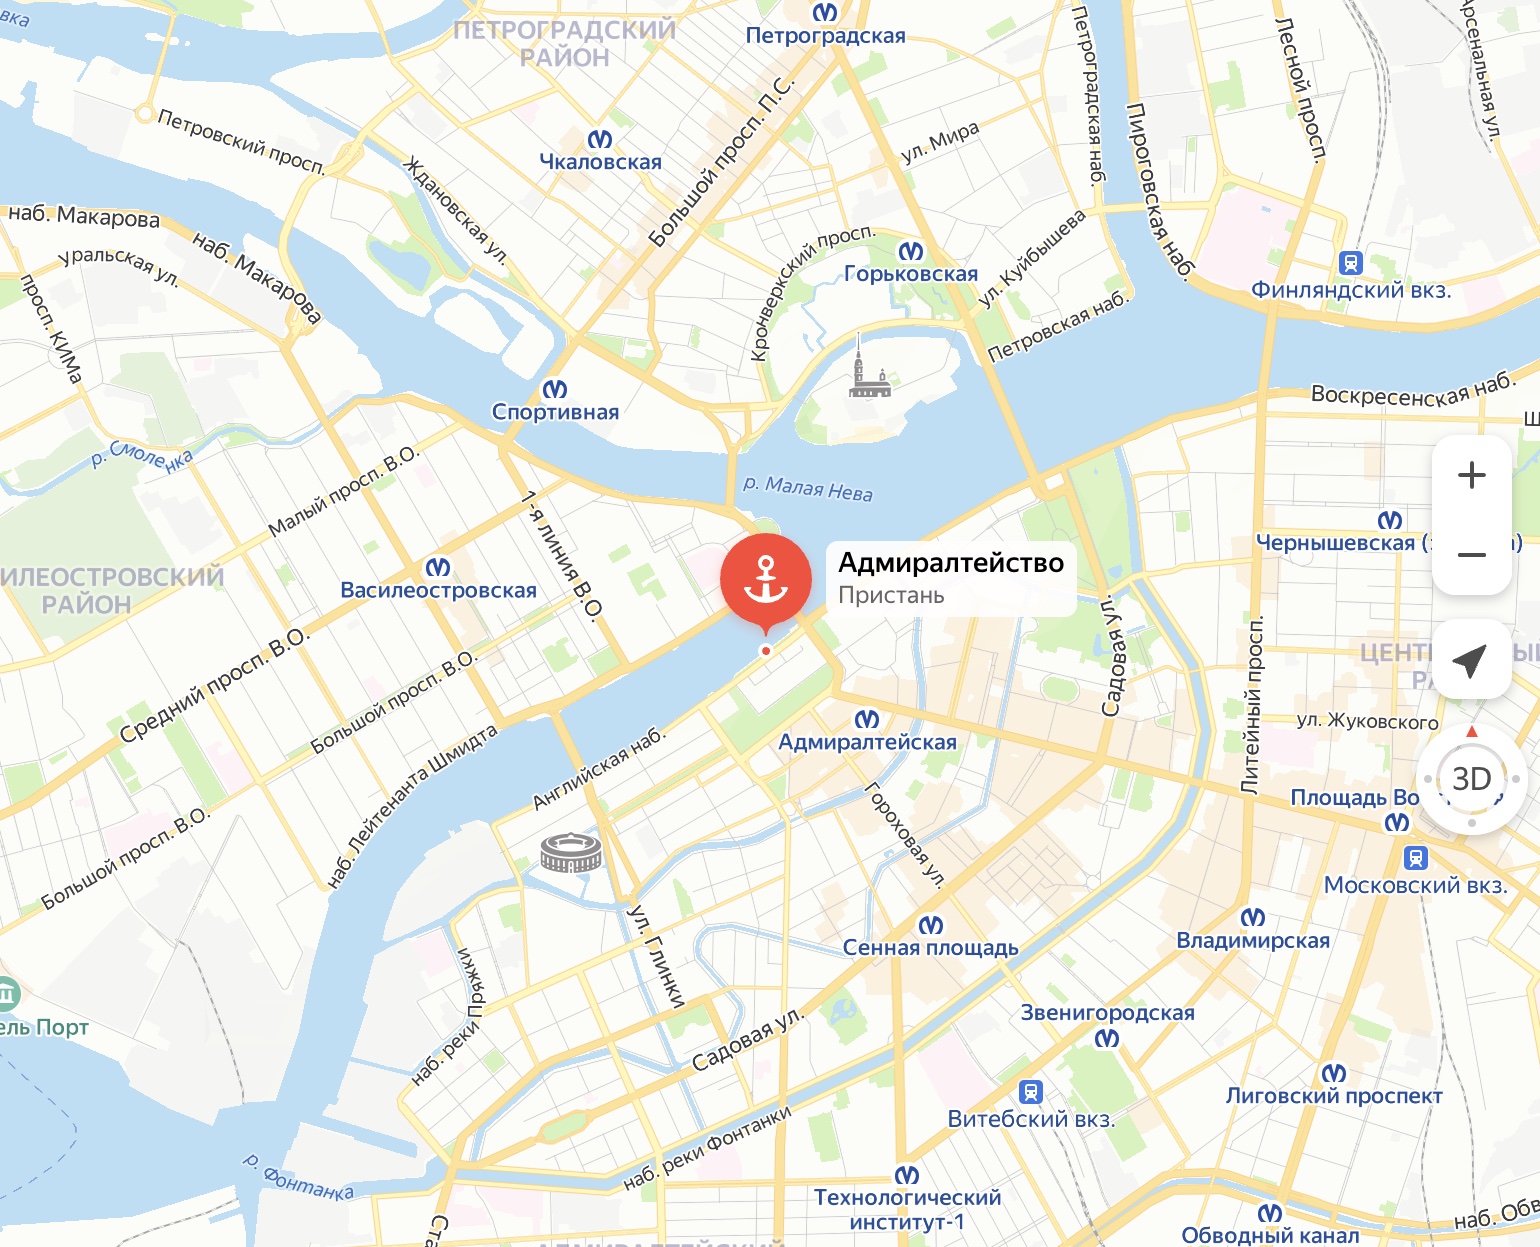This screenshot has width=1540, height=1247.
Task: Select the Peter and Paul Fortress landmark icon
Action: click(867, 367)
